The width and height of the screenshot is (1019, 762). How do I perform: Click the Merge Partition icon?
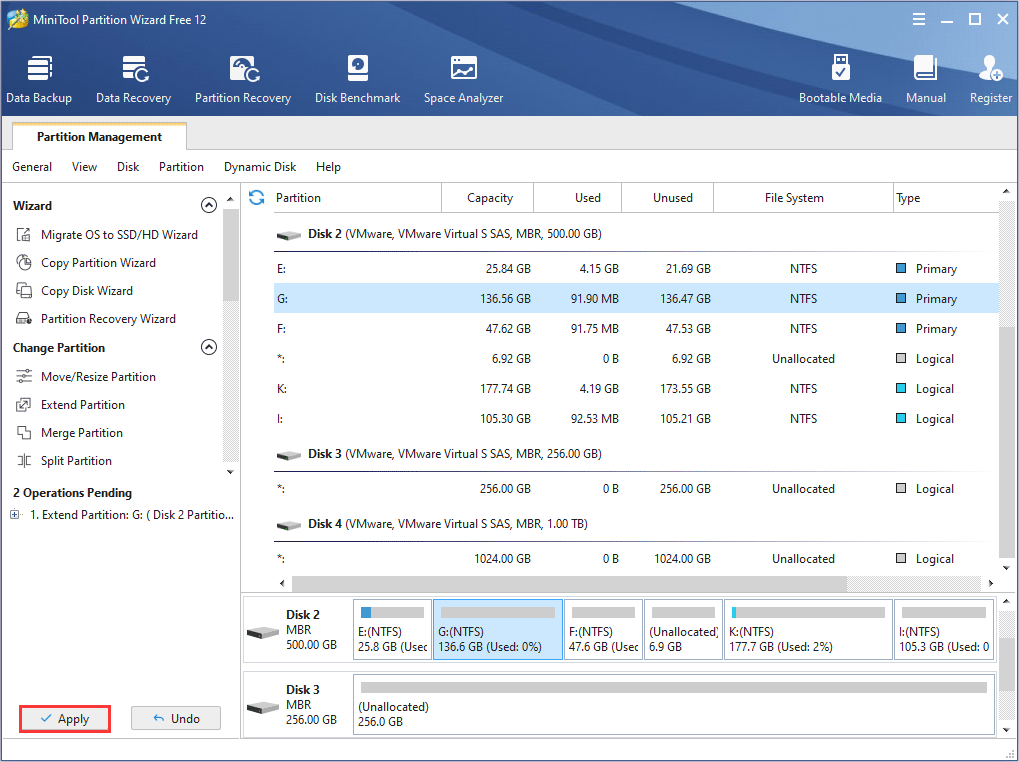(x=23, y=433)
